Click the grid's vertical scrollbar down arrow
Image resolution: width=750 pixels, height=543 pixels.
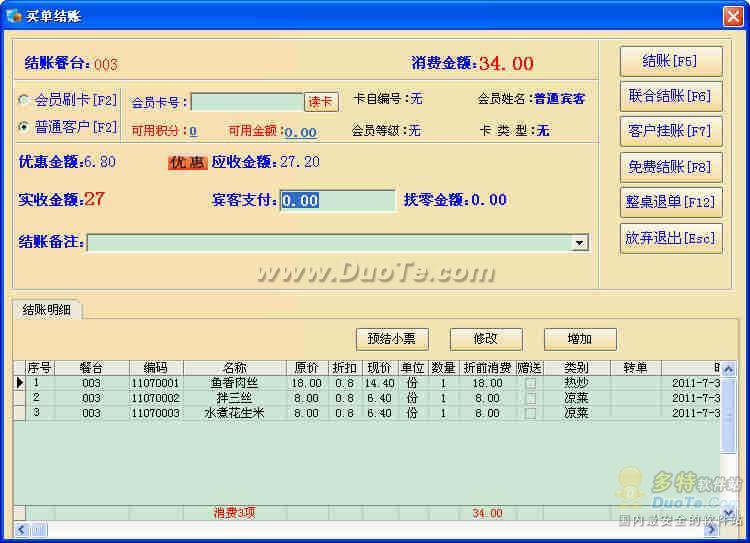pos(728,513)
